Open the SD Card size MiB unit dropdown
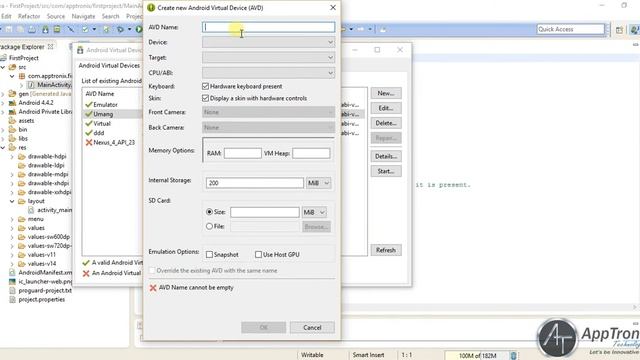Screen dimensions: 640x360 coord(314,212)
